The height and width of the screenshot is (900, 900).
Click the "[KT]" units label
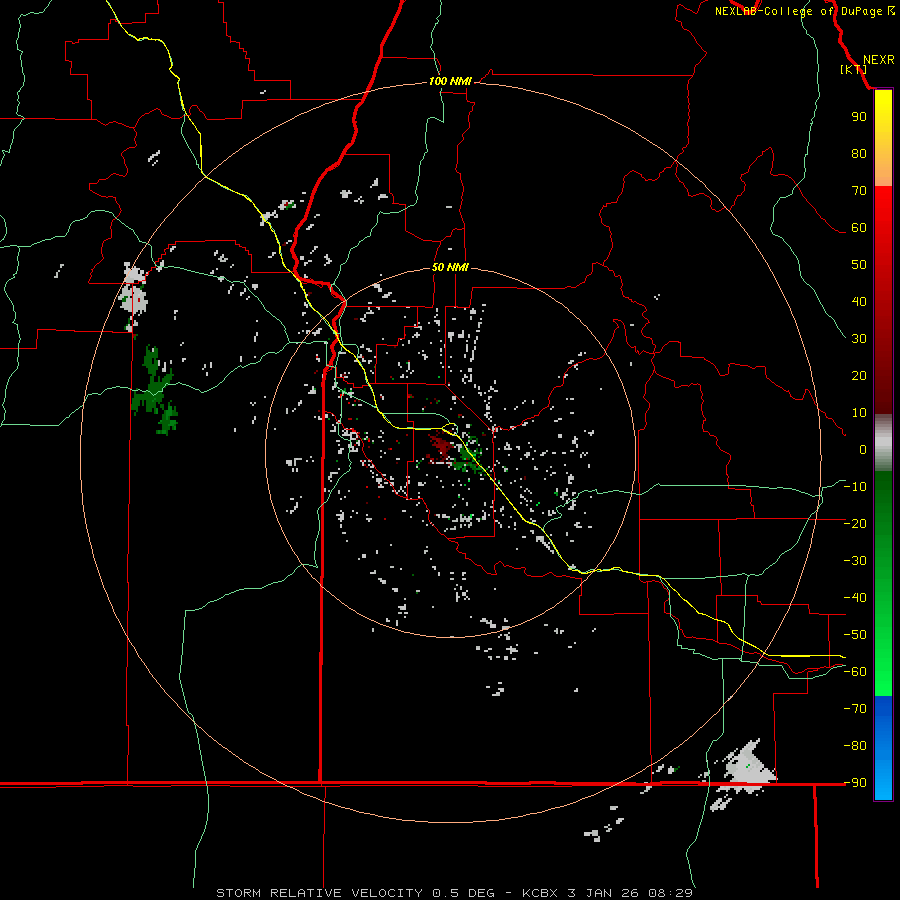854,69
